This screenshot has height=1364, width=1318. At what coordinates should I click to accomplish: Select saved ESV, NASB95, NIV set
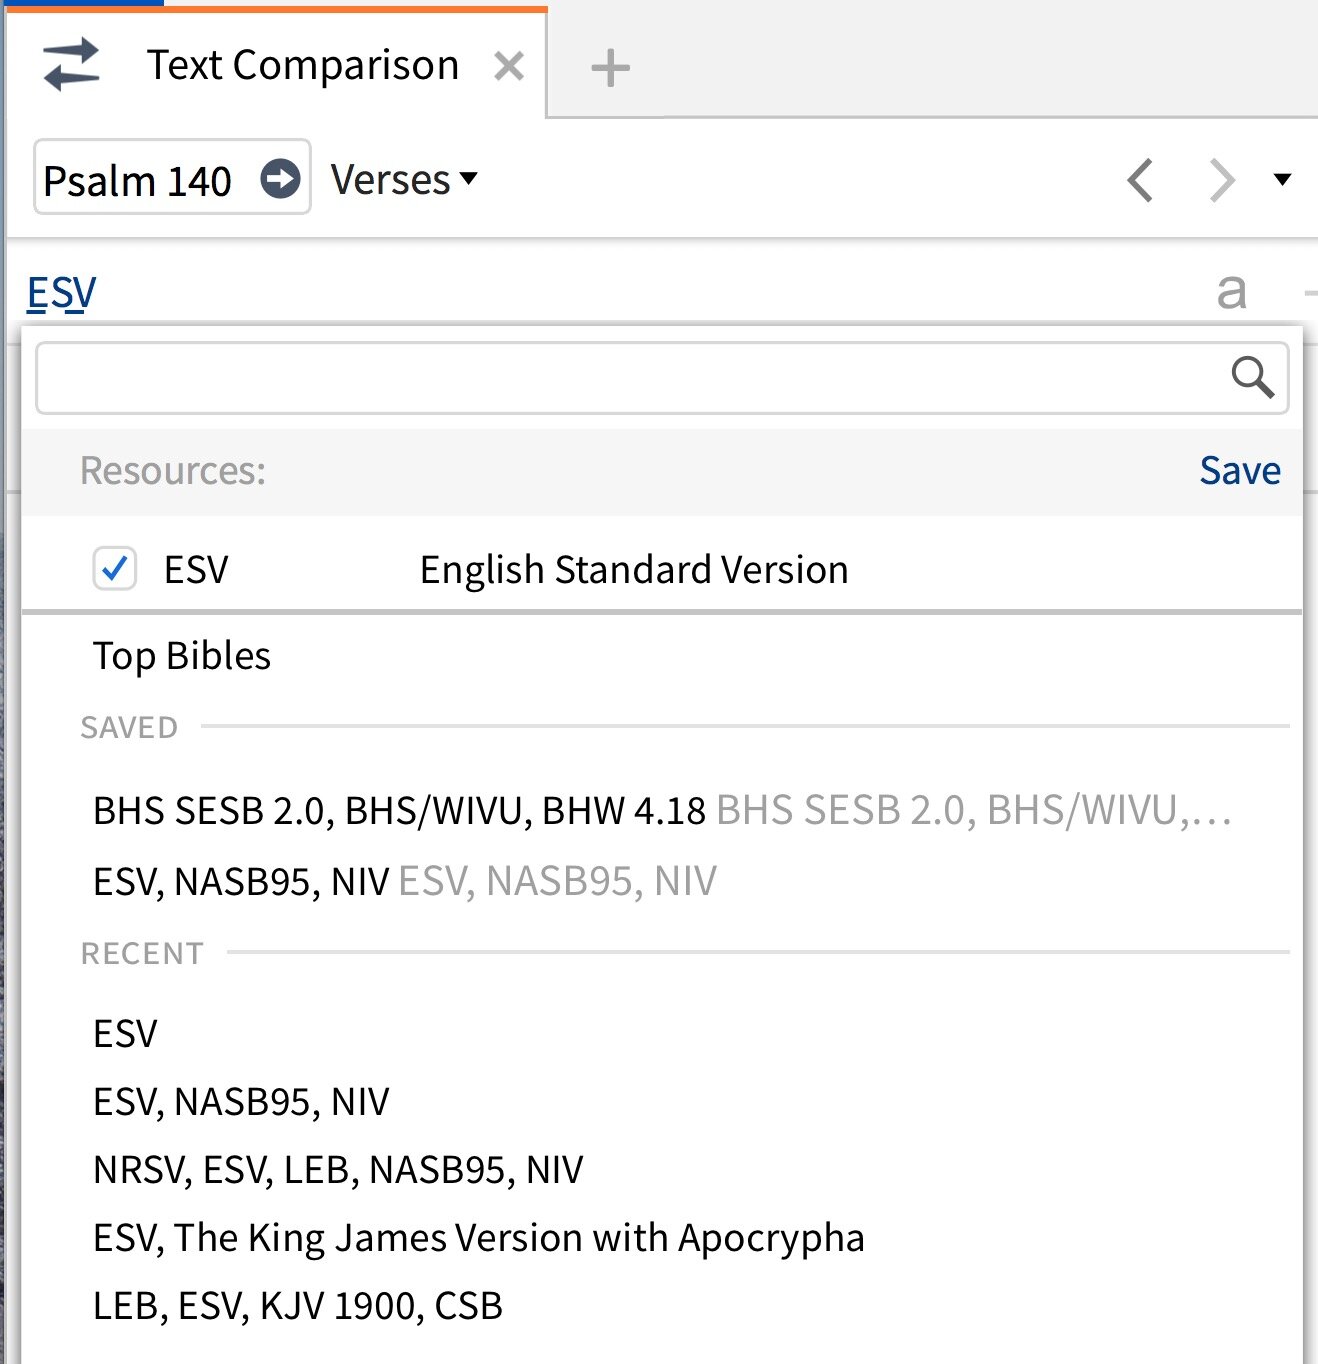coord(405,881)
